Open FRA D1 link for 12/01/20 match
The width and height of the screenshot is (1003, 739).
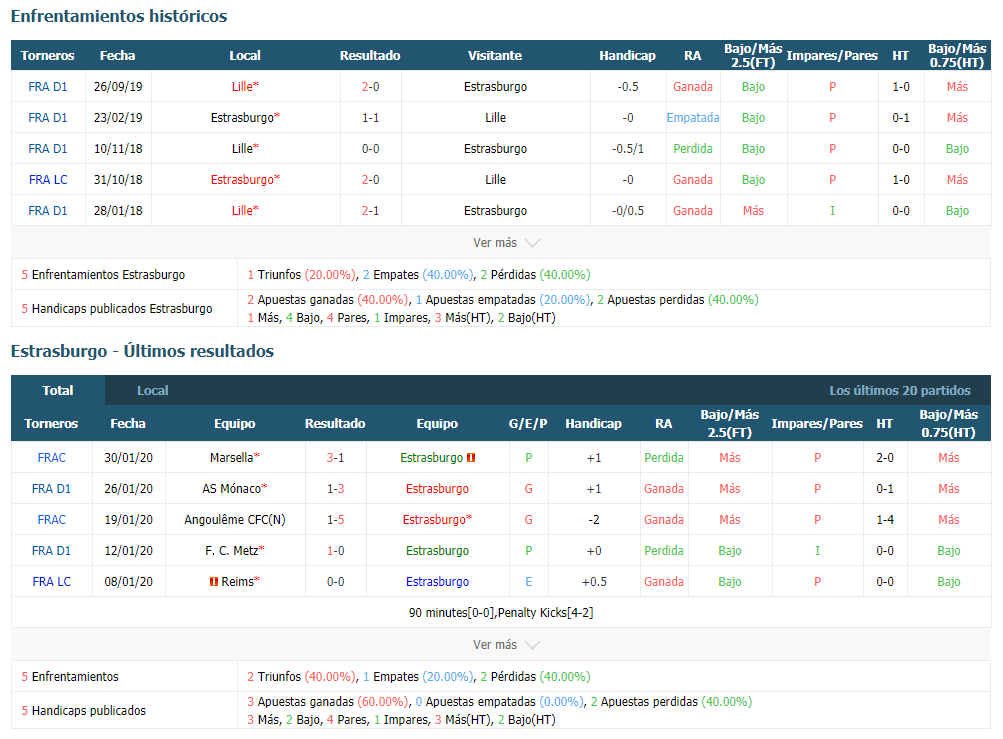(x=52, y=551)
